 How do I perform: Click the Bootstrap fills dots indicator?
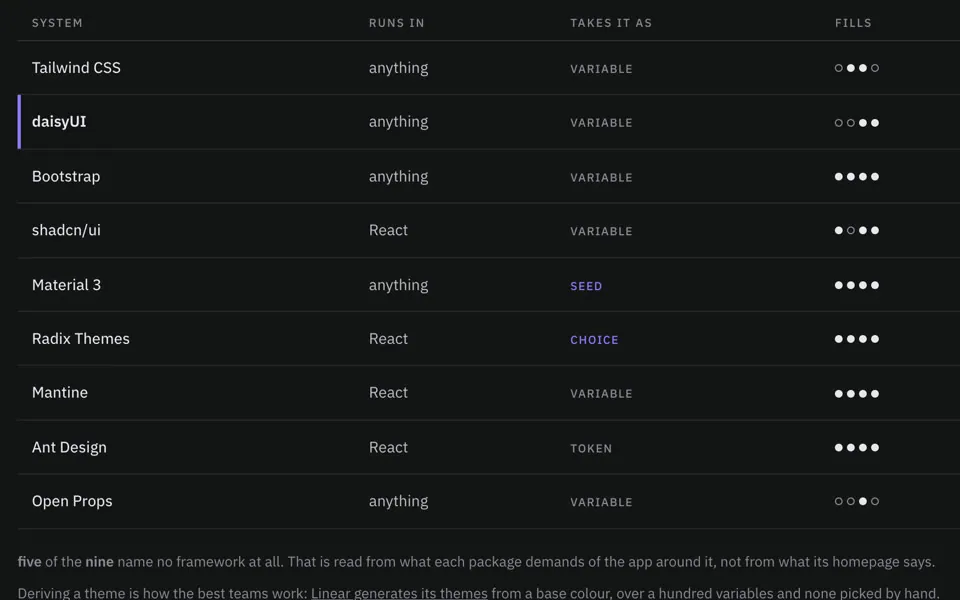pos(857,176)
